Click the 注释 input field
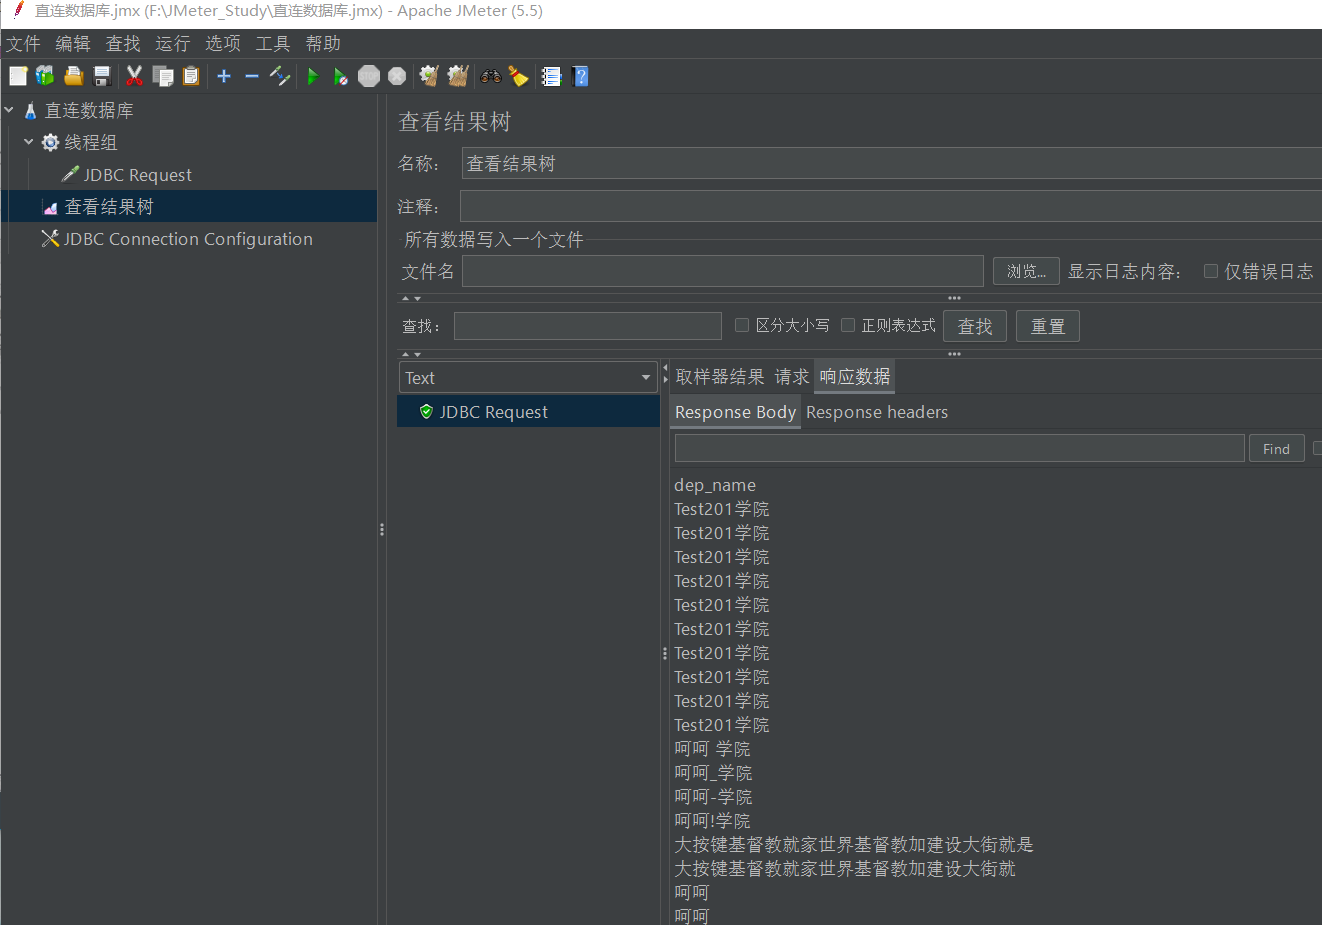Viewport: 1322px width, 925px height. 891,206
